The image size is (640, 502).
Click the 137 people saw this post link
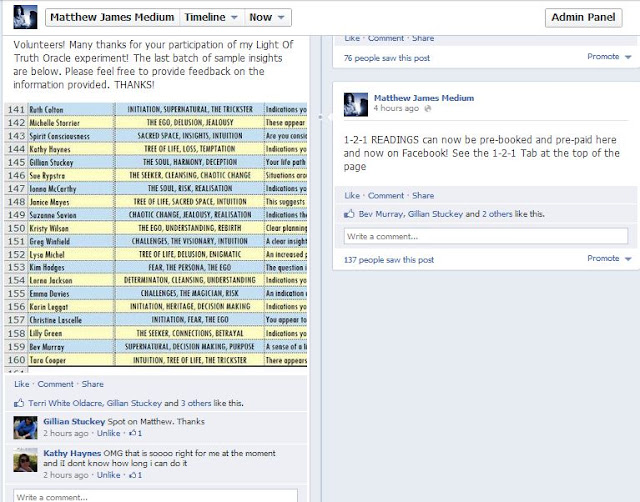tap(389, 260)
